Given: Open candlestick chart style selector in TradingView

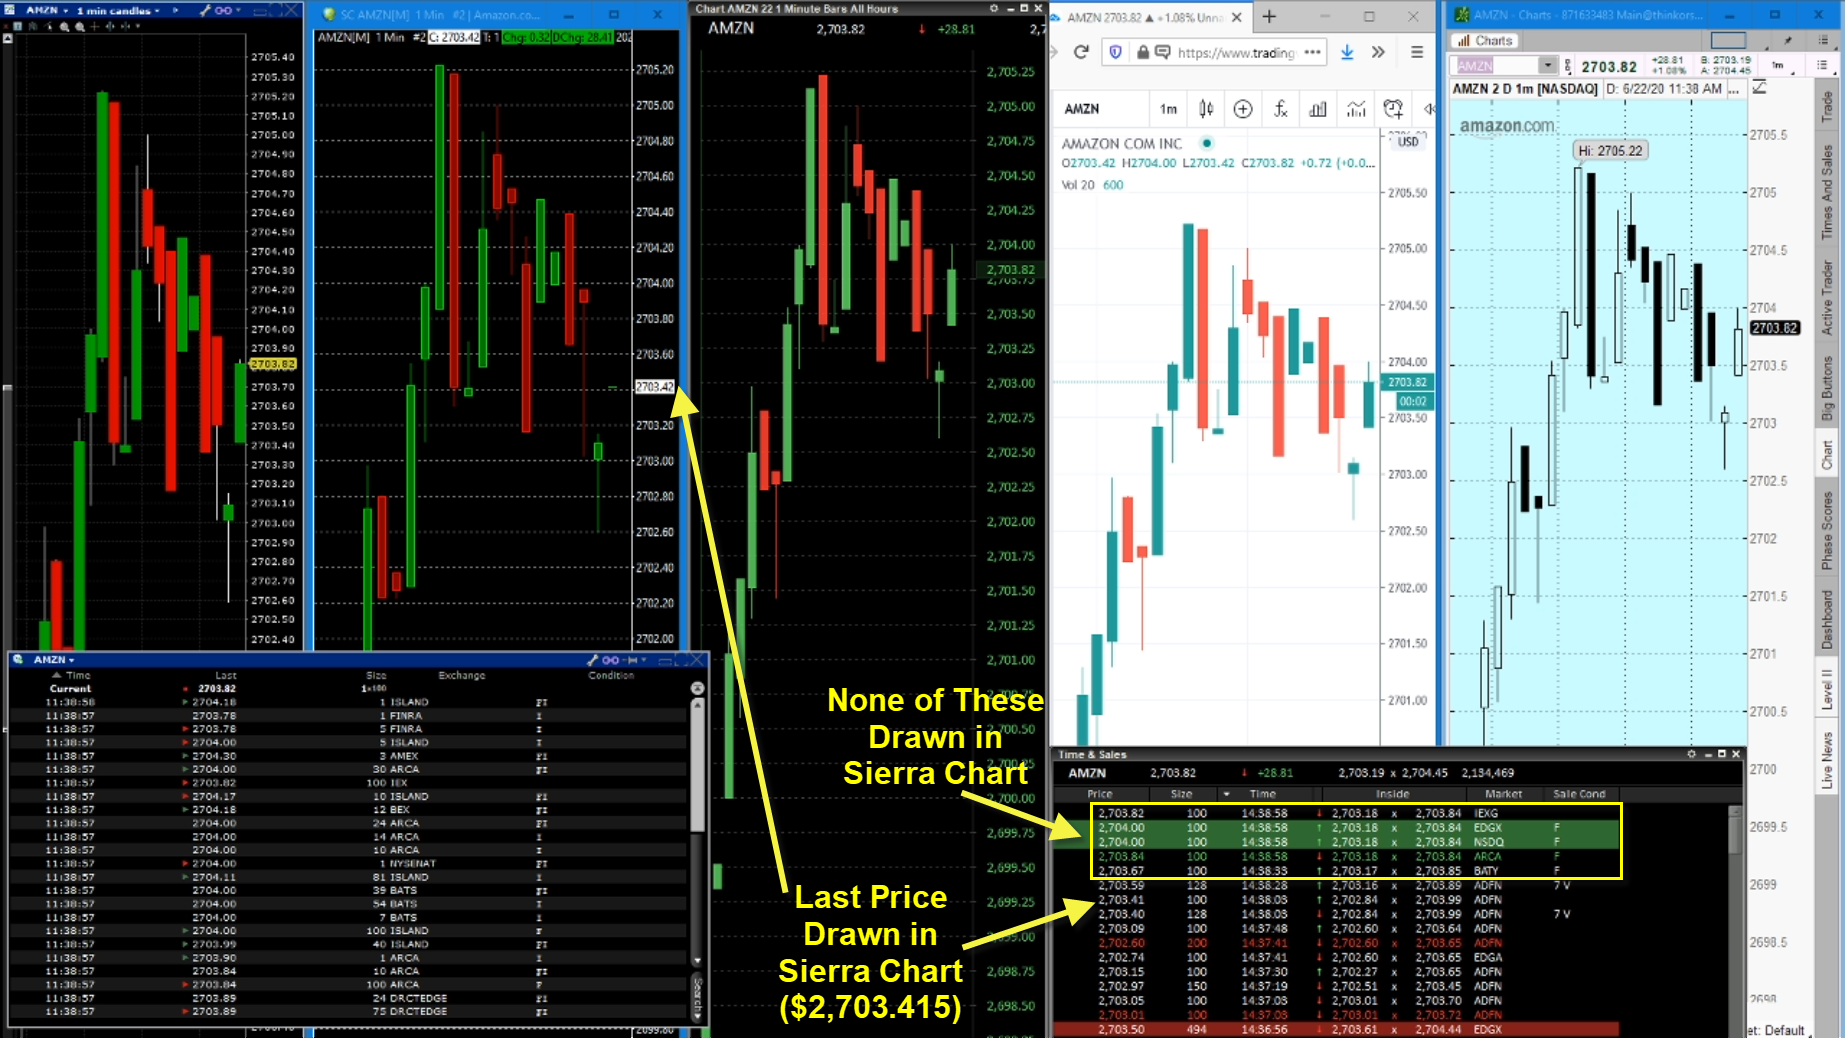Looking at the screenshot, I should pos(1206,109).
